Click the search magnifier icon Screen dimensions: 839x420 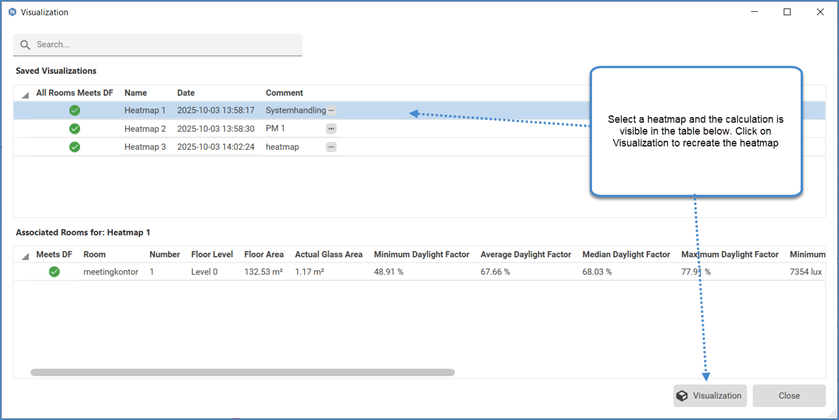(x=26, y=45)
